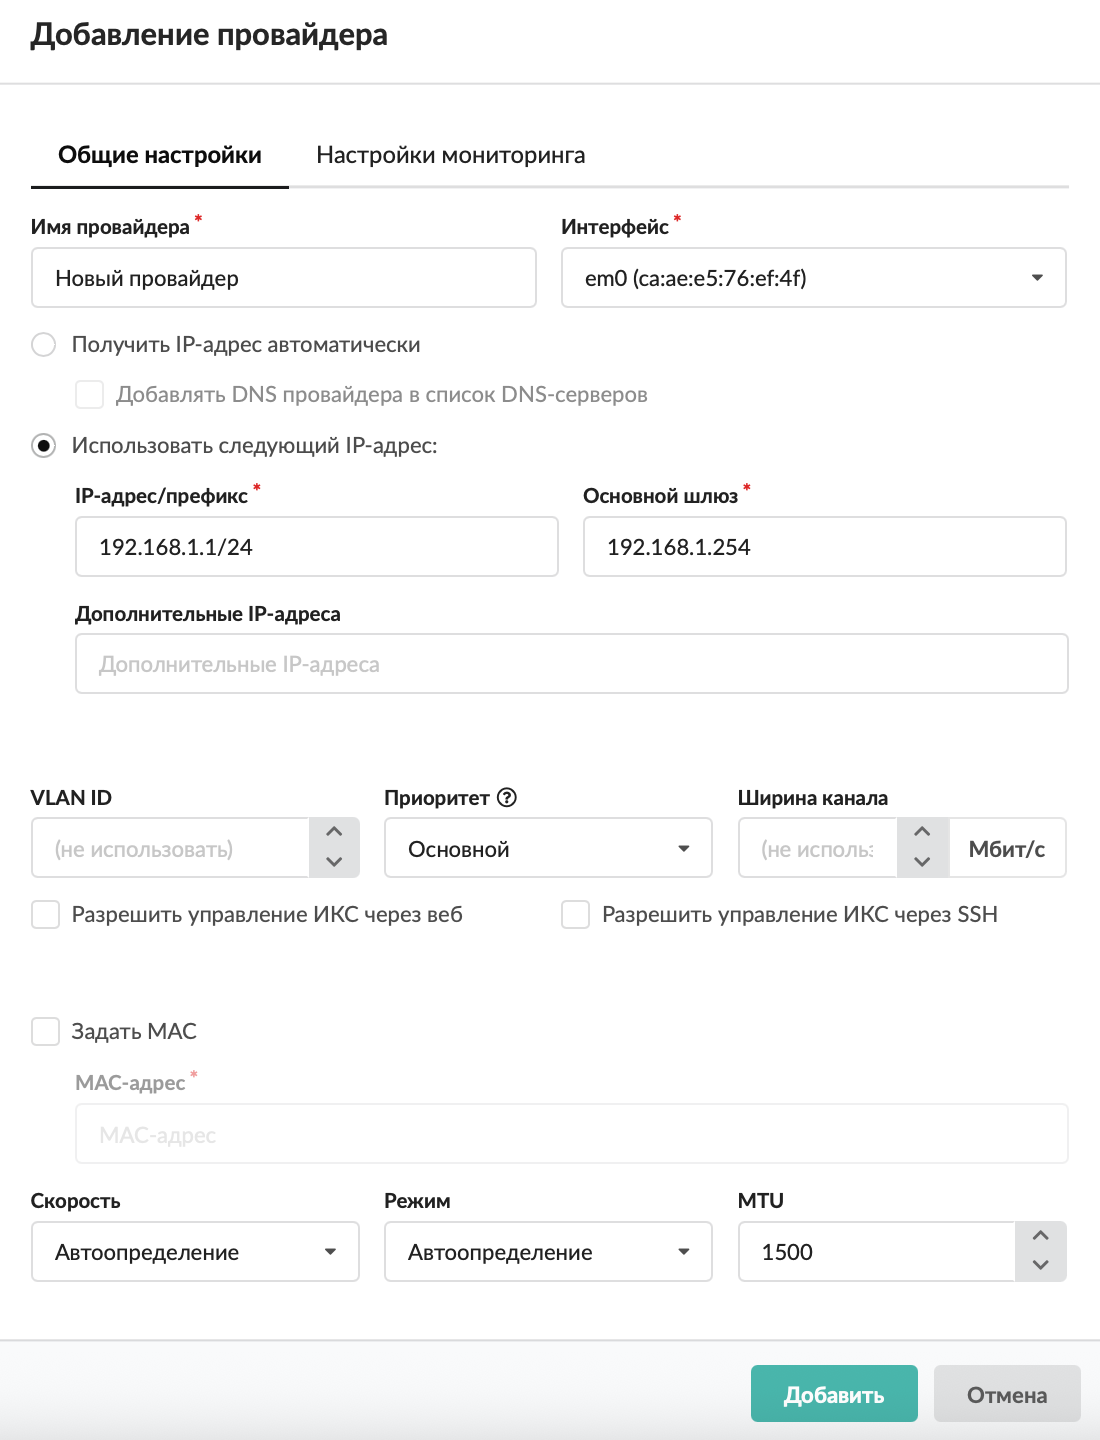Increase VLAN ID with the up arrow
Image resolution: width=1100 pixels, height=1440 pixels.
tap(334, 832)
